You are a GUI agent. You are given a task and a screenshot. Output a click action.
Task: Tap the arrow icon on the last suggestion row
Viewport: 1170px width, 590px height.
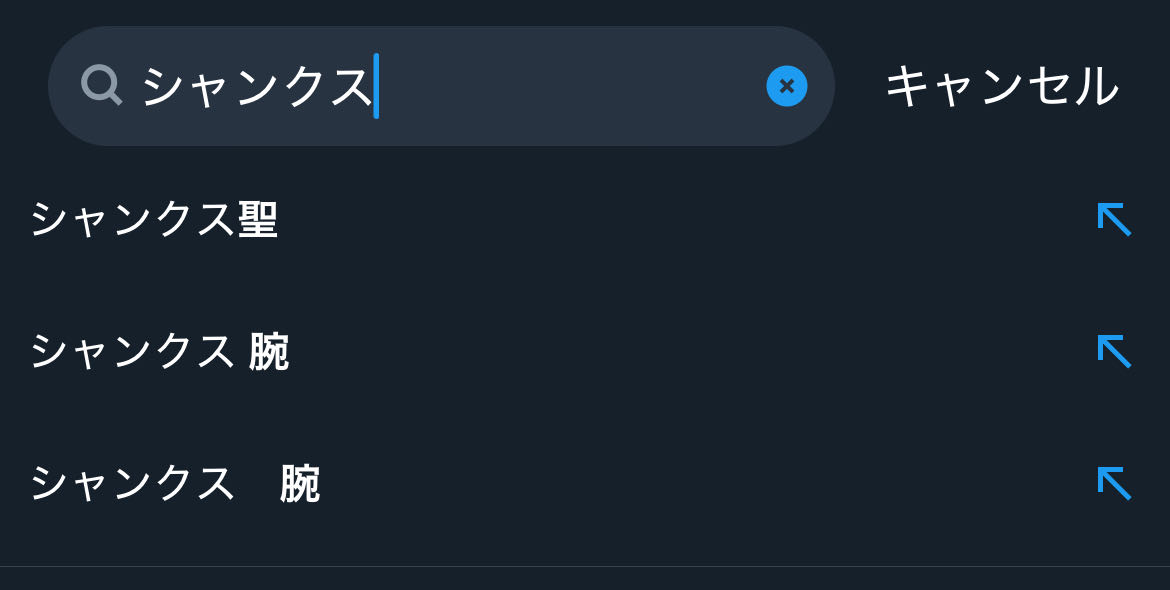pyautogui.click(x=1113, y=483)
